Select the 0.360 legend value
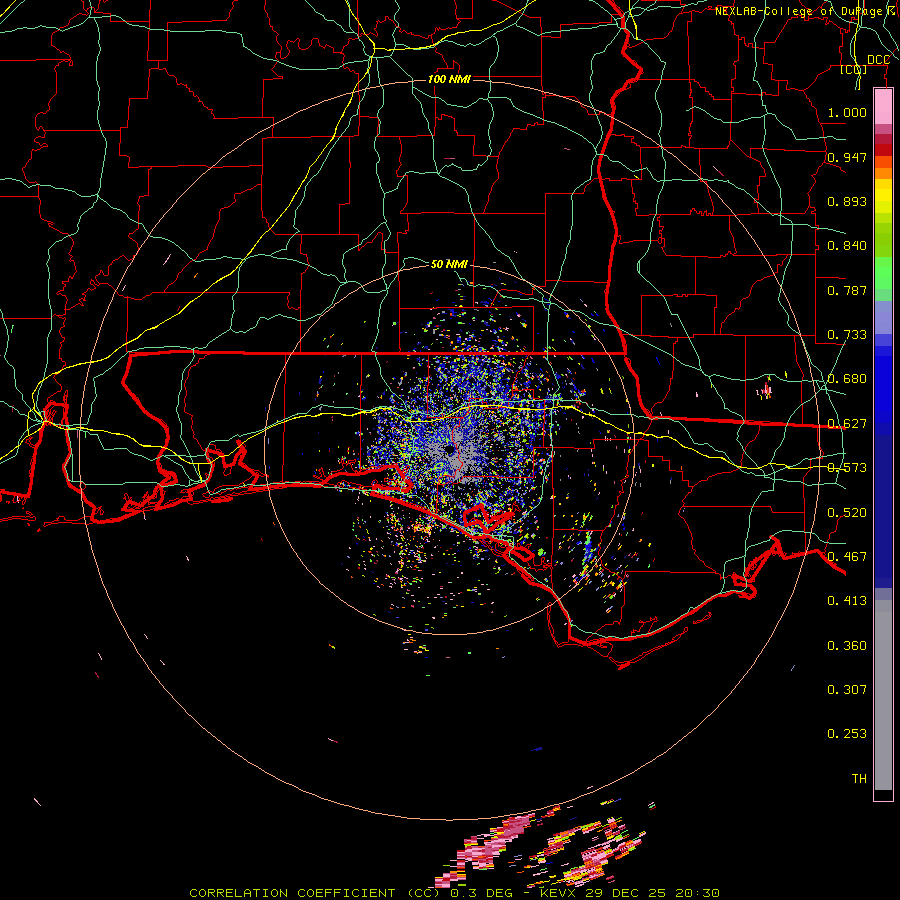The image size is (900, 900). (847, 646)
